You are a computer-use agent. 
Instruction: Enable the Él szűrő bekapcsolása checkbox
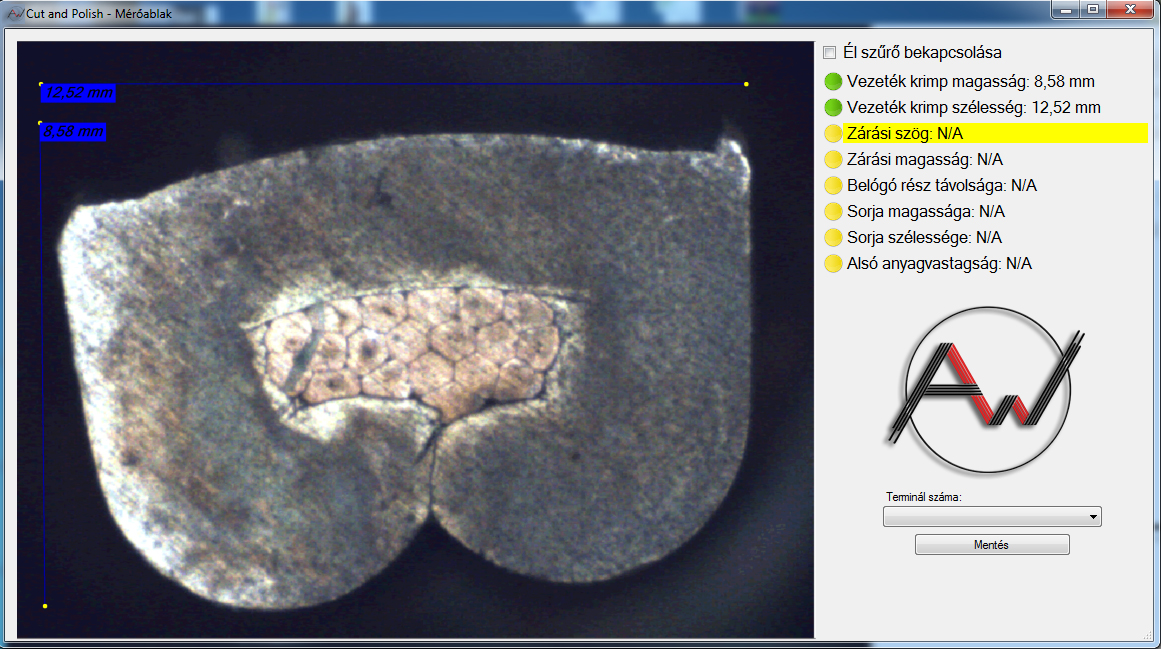pos(828,52)
